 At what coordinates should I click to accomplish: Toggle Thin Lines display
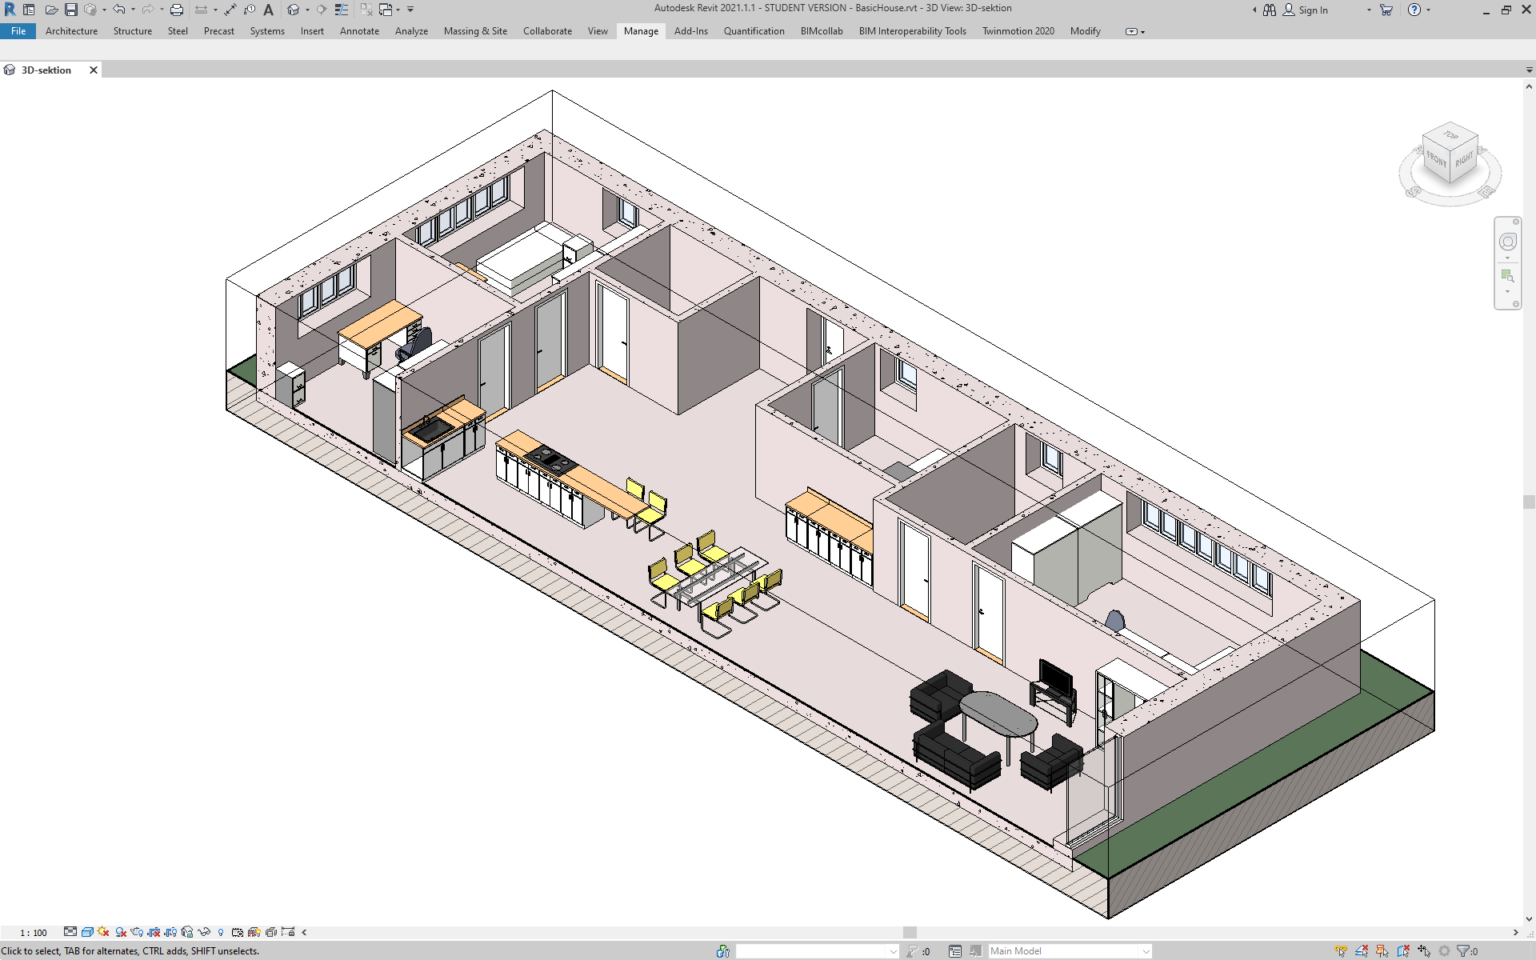click(x=340, y=9)
